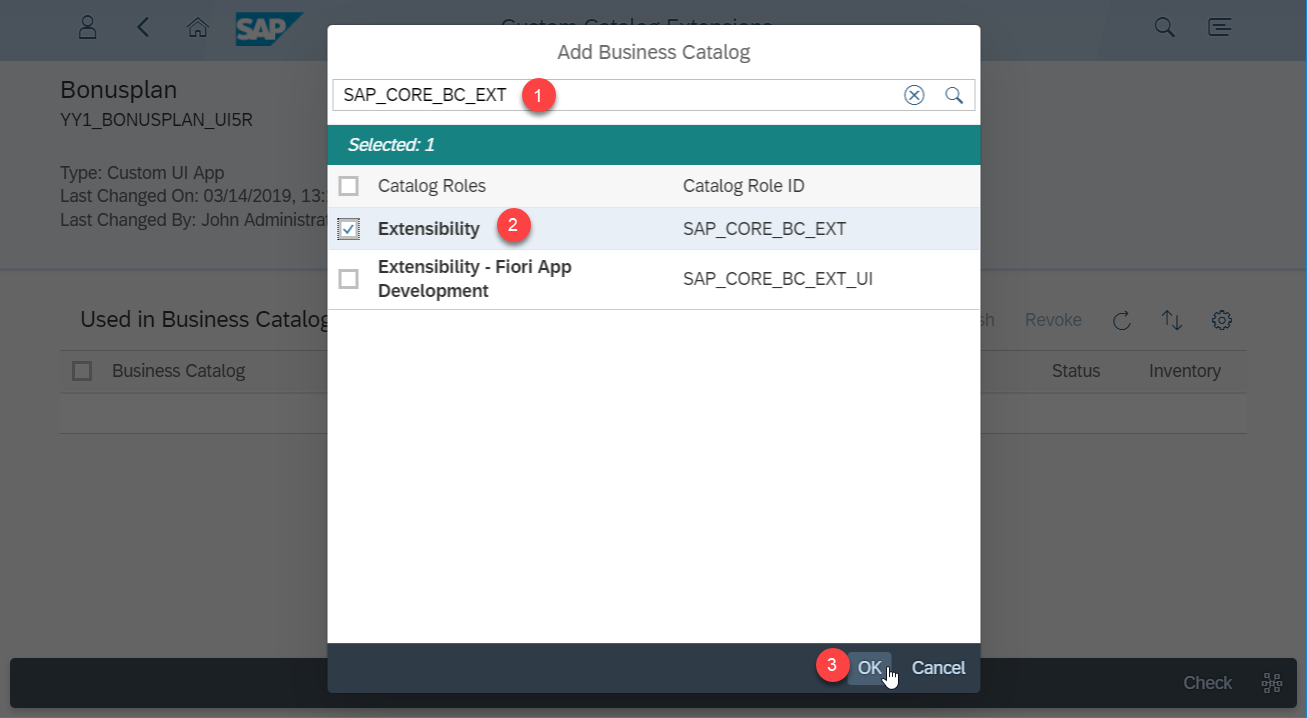Uncheck the Extensibility catalog role
Screen dimensions: 1307x718
pyautogui.click(x=348, y=229)
